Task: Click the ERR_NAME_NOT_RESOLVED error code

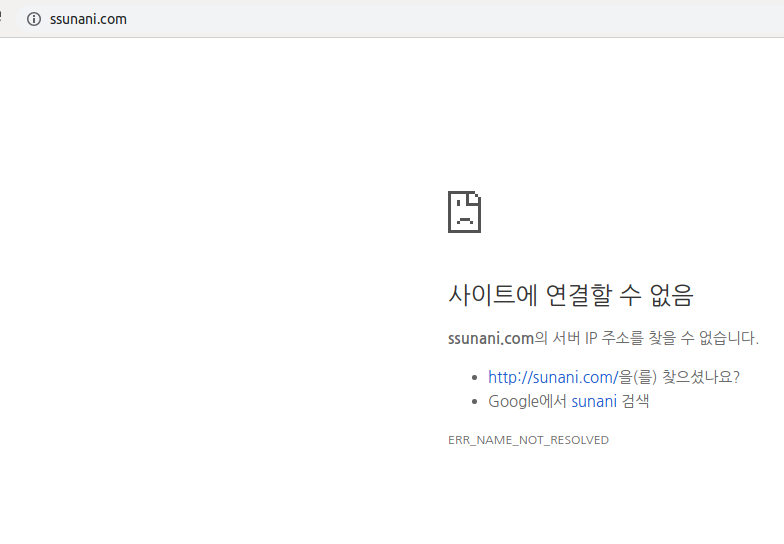Action: tap(528, 440)
